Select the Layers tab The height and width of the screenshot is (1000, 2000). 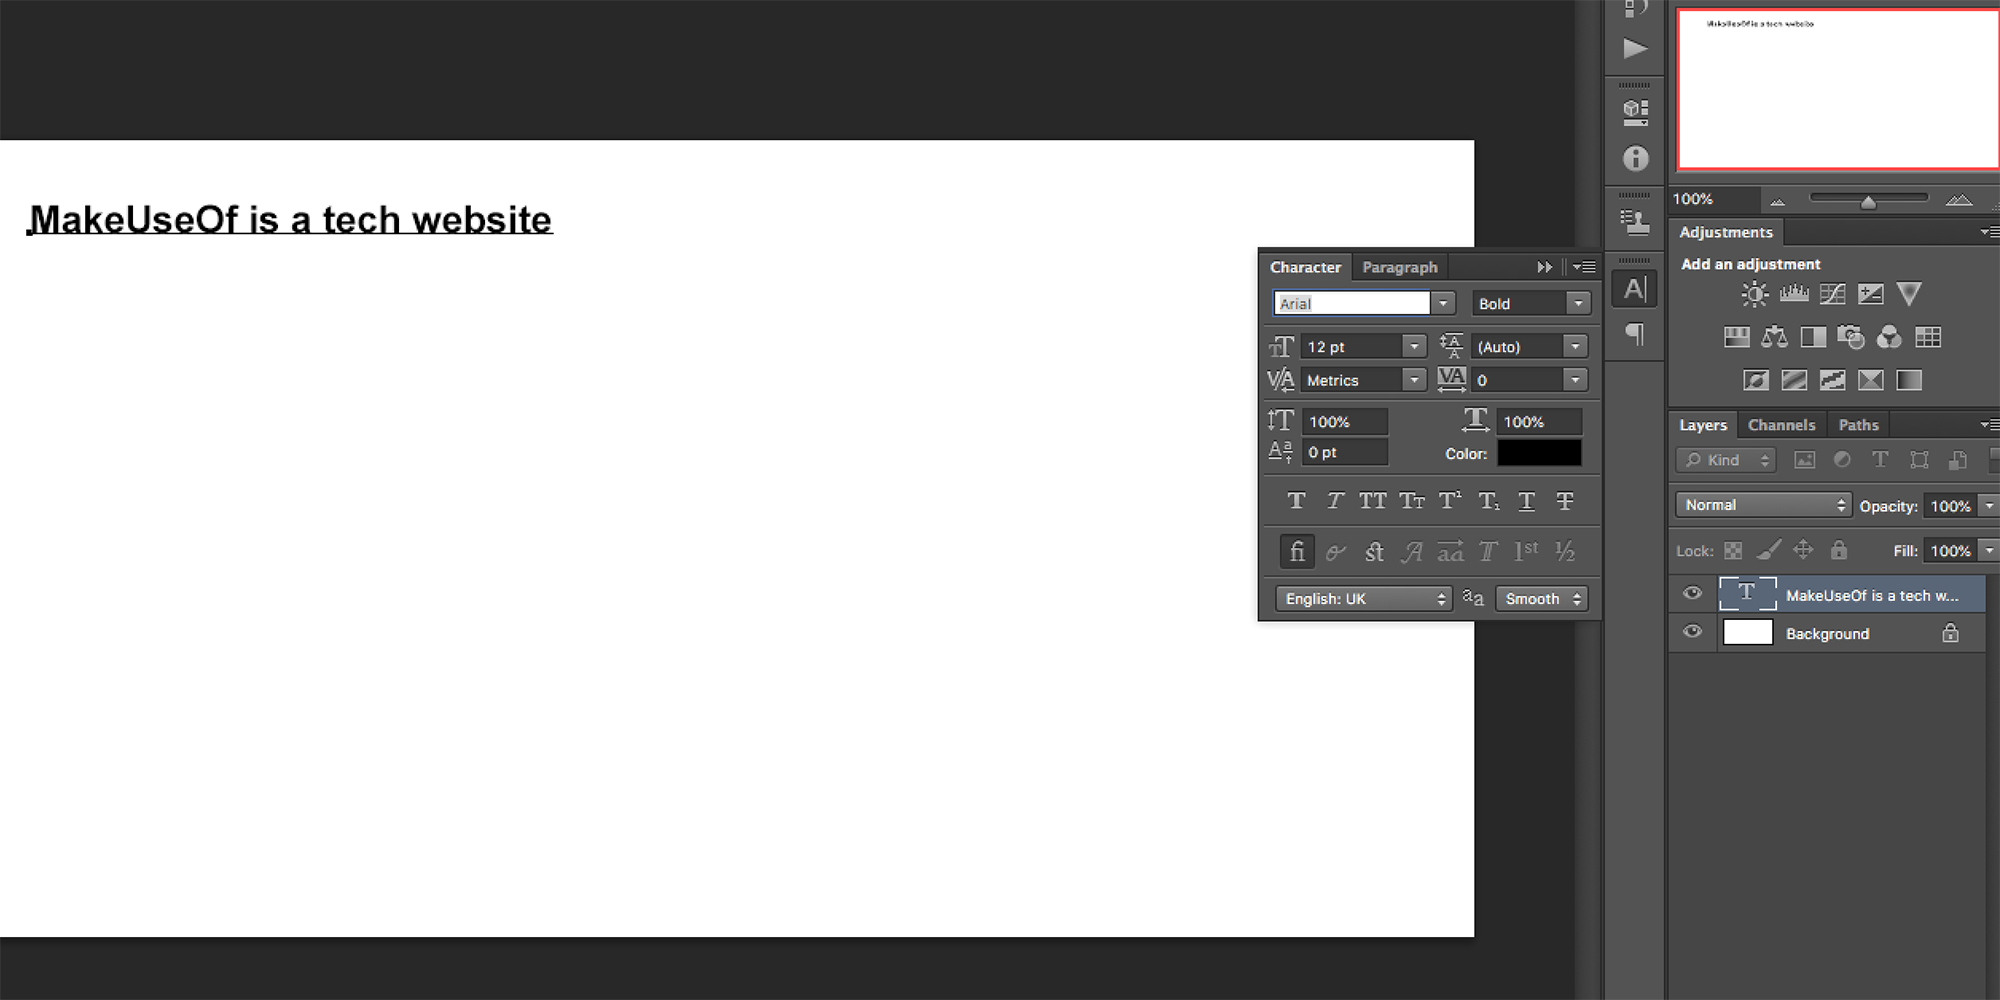coord(1703,425)
